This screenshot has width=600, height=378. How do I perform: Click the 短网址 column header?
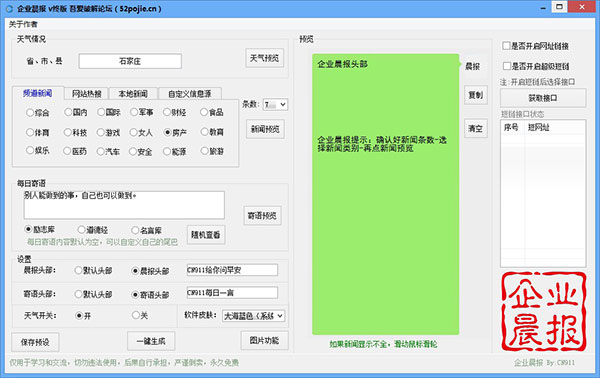[538, 127]
